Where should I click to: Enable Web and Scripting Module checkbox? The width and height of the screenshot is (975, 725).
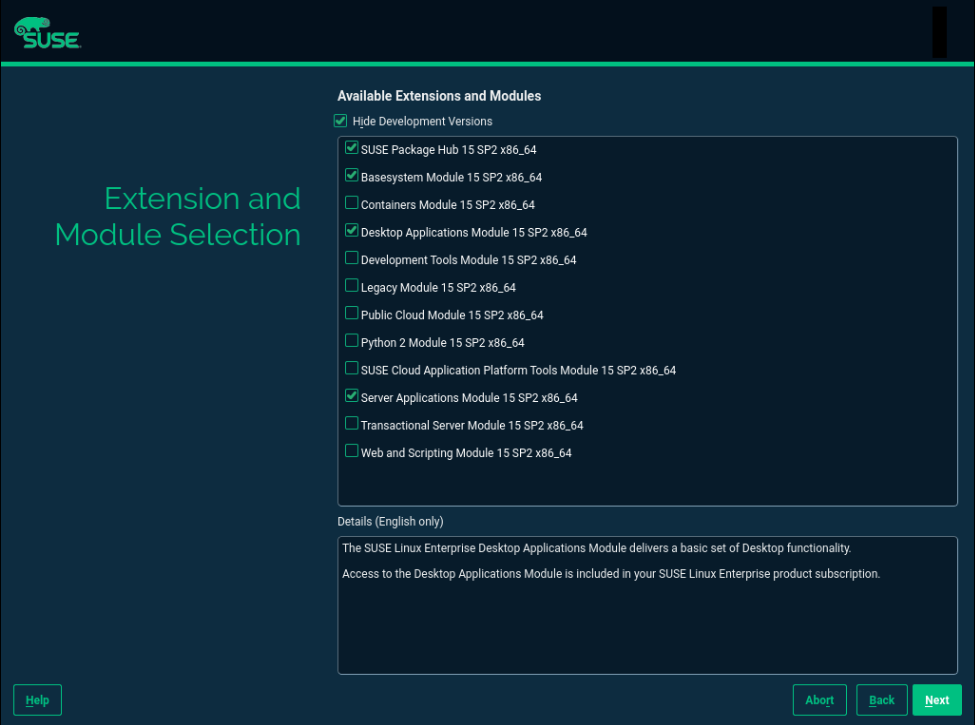352,451
